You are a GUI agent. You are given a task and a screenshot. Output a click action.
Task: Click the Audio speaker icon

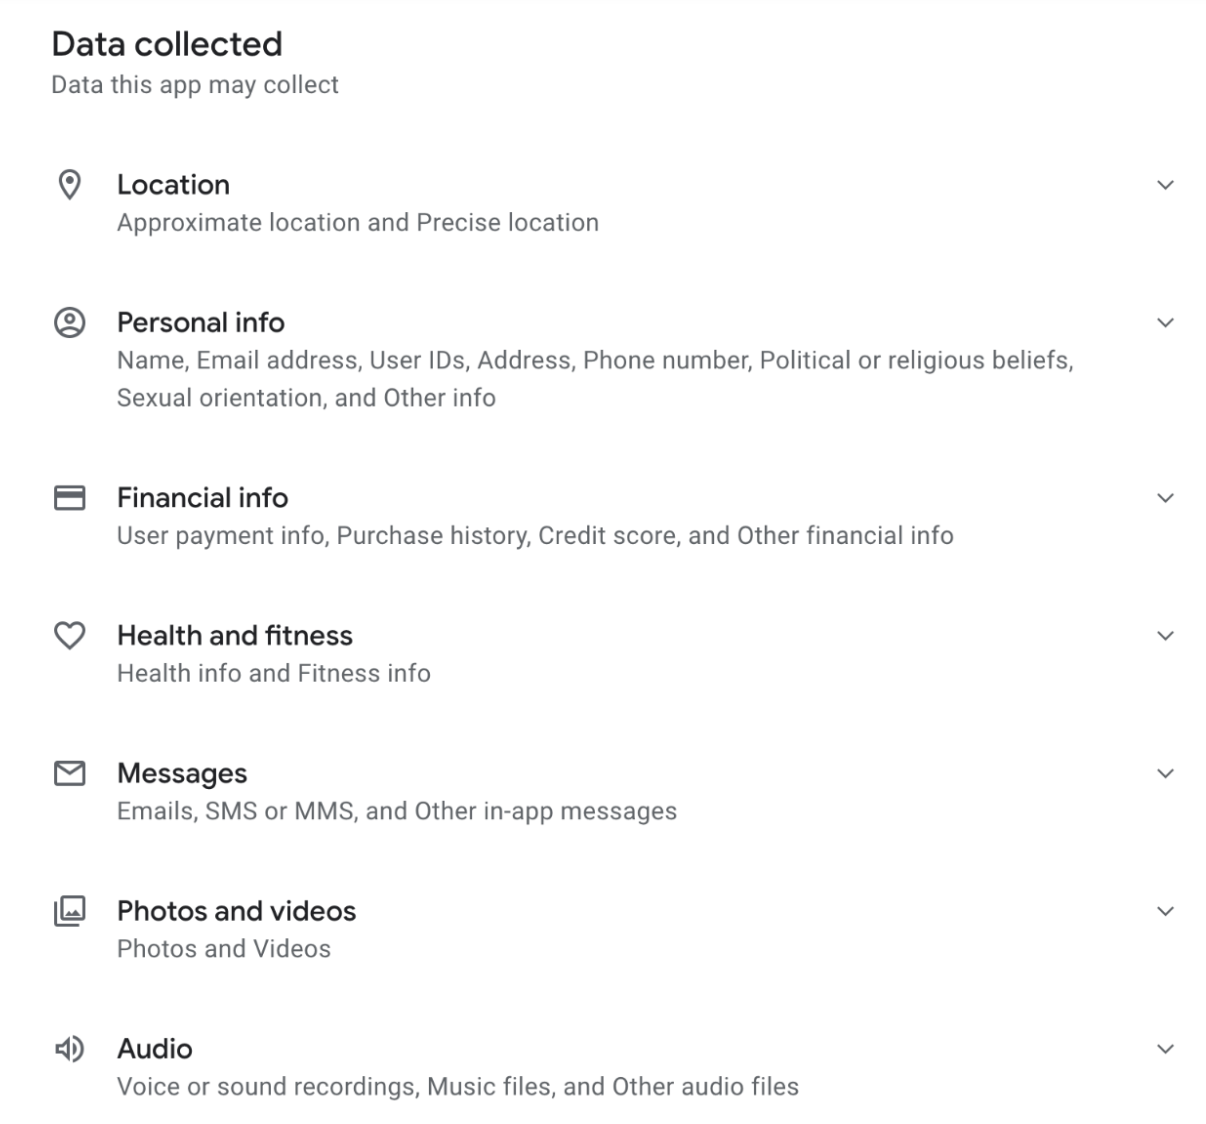69,1049
